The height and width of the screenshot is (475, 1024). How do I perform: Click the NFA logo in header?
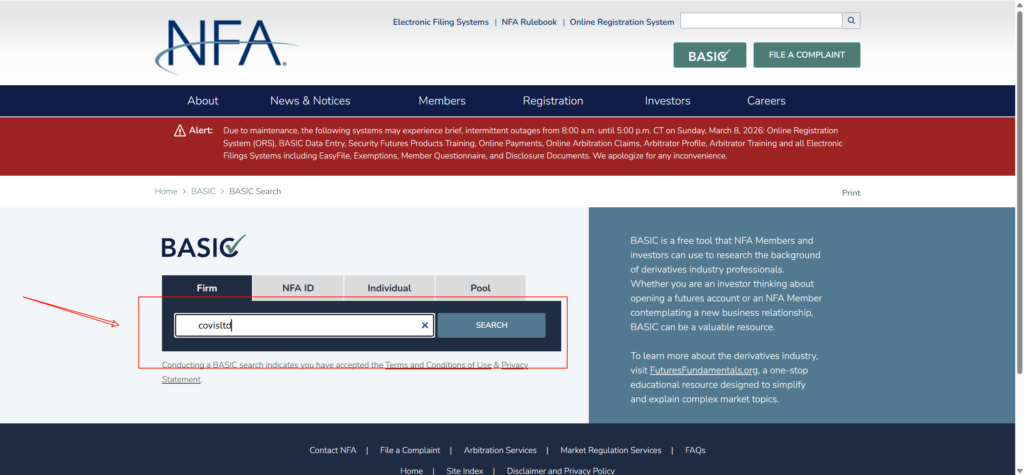(x=222, y=45)
